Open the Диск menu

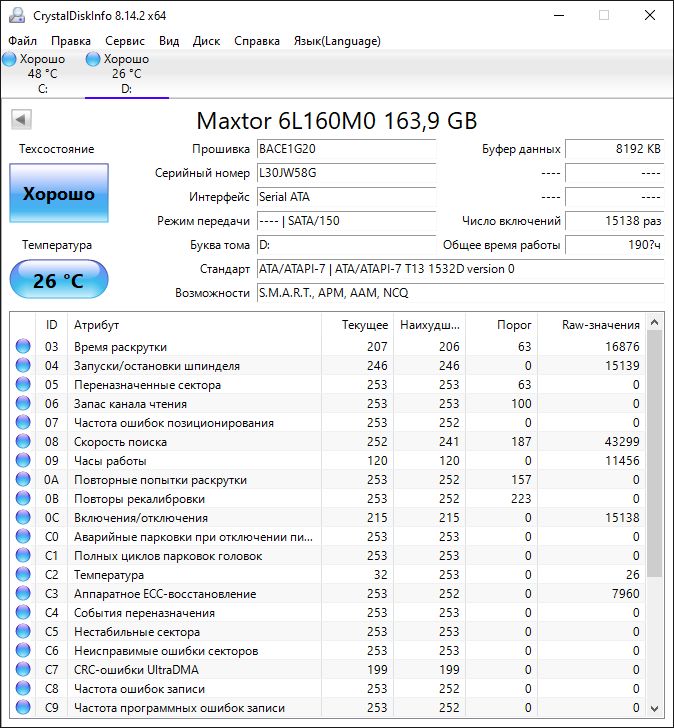click(x=206, y=41)
